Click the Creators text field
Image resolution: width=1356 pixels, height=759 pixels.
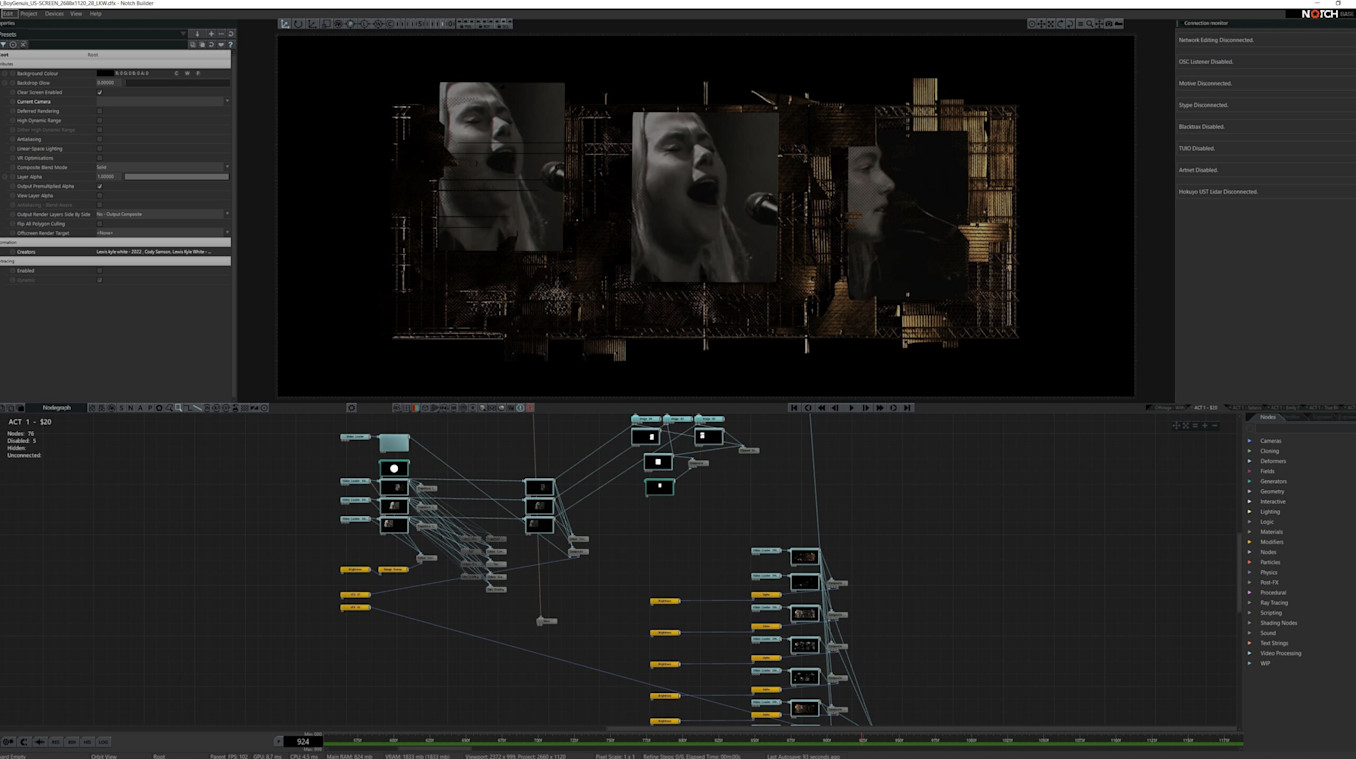click(x=163, y=252)
